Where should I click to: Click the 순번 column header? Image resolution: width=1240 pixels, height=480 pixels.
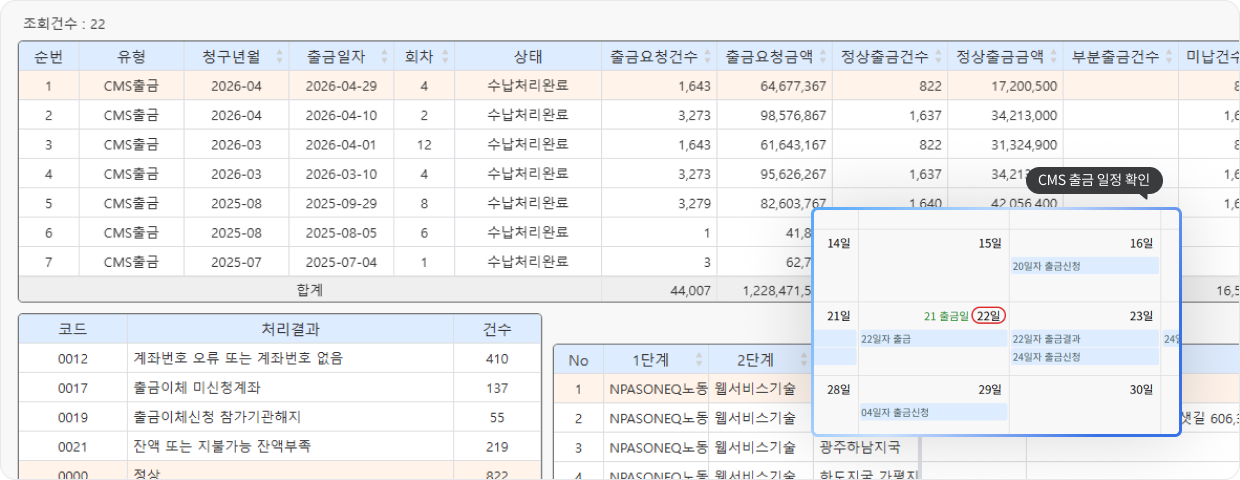(49, 57)
